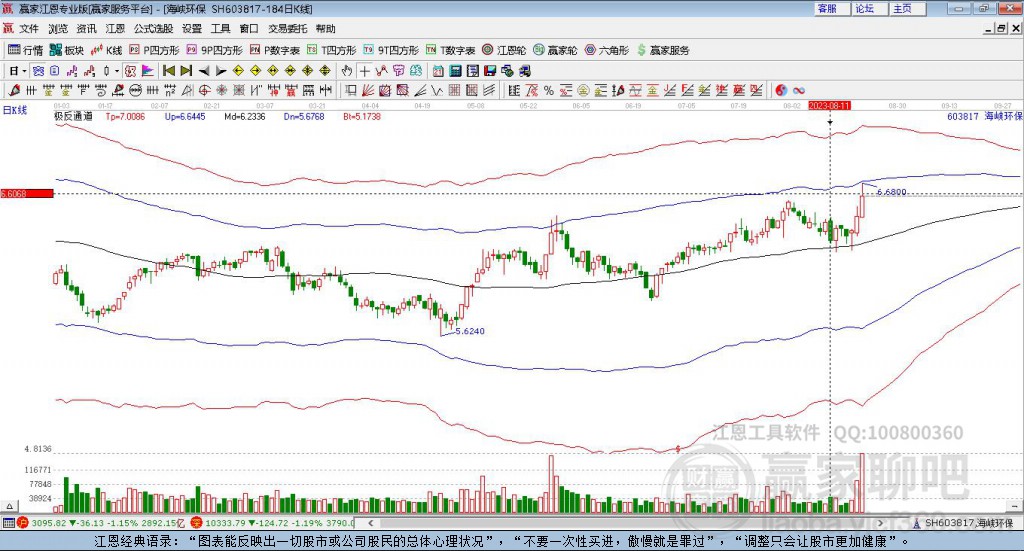Screen dimensions: 1024x551
Task: Step chart forward with black right arrow
Action: click(221, 71)
